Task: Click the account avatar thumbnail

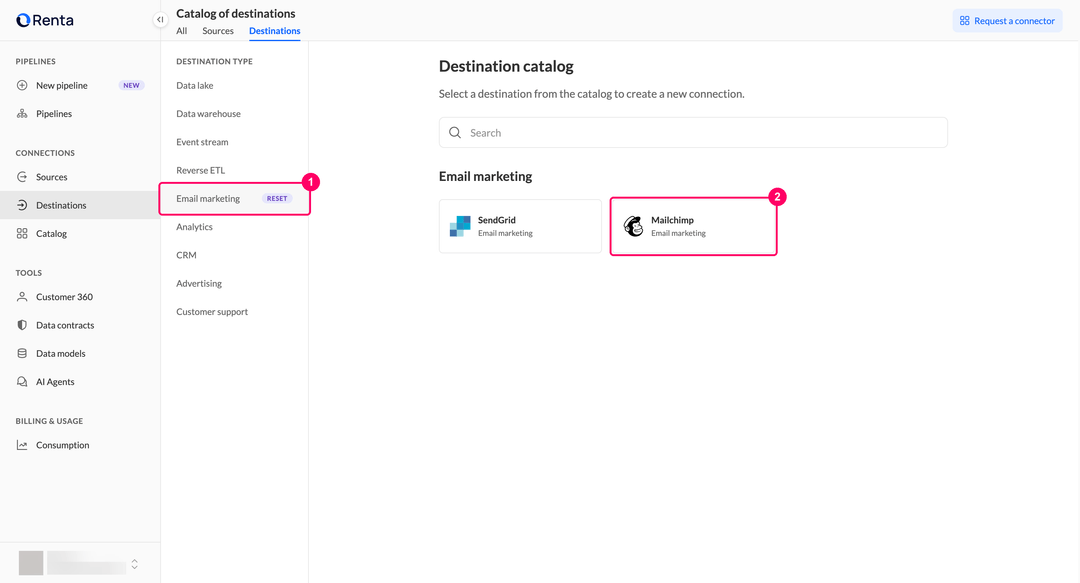Action: 31,563
